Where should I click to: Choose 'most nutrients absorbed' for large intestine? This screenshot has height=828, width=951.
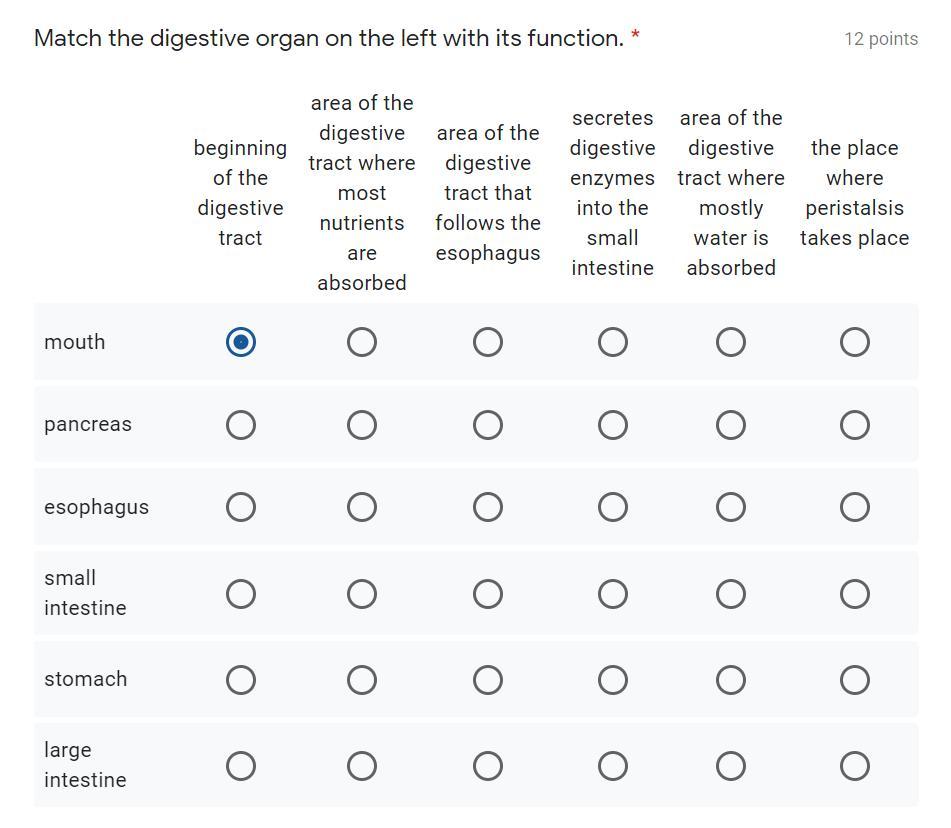pyautogui.click(x=362, y=766)
